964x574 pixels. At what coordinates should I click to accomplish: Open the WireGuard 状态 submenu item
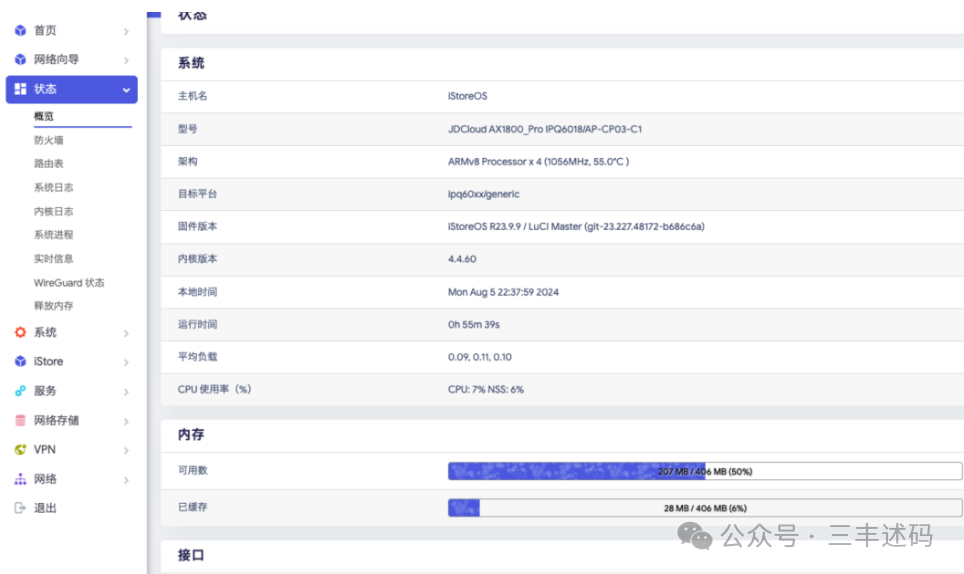[69, 283]
